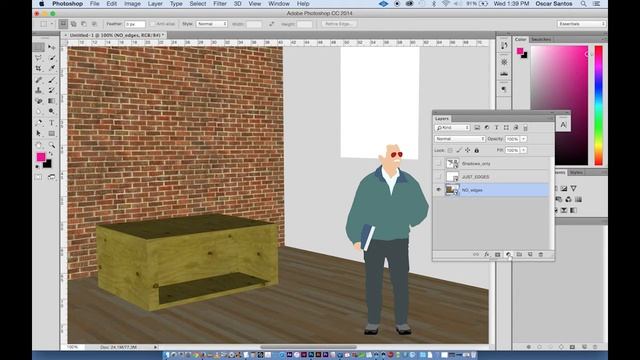Viewport: 640px width, 360px height.
Task: Open the Window menu
Action: (x=279, y=4)
